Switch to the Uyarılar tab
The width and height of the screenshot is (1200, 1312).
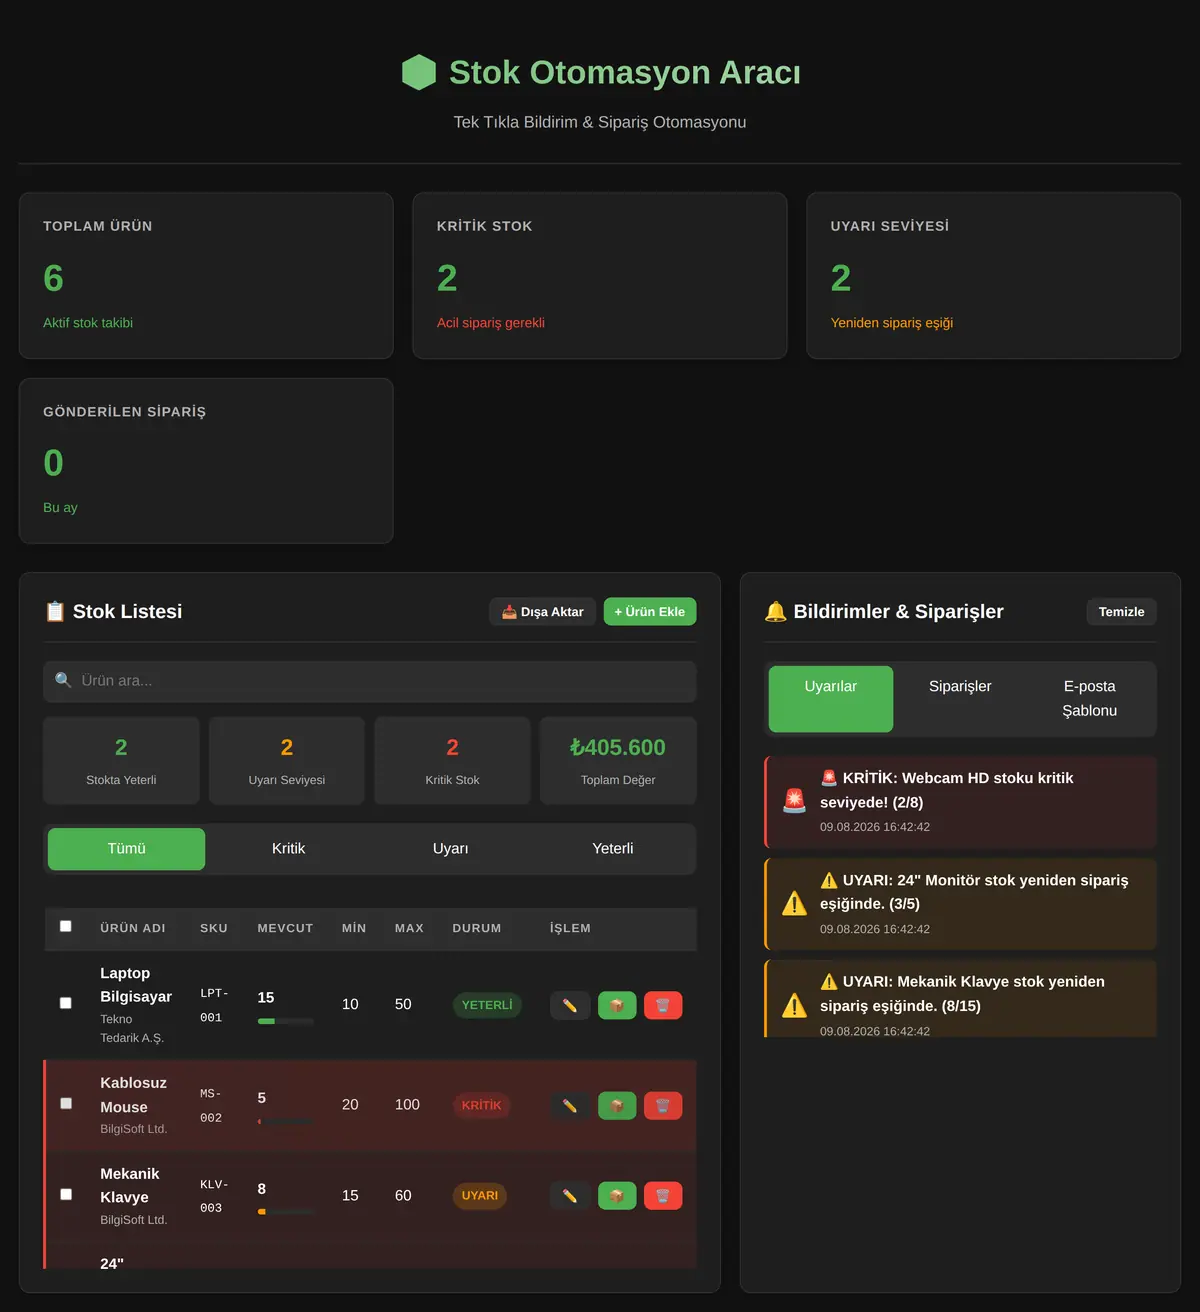(x=831, y=698)
